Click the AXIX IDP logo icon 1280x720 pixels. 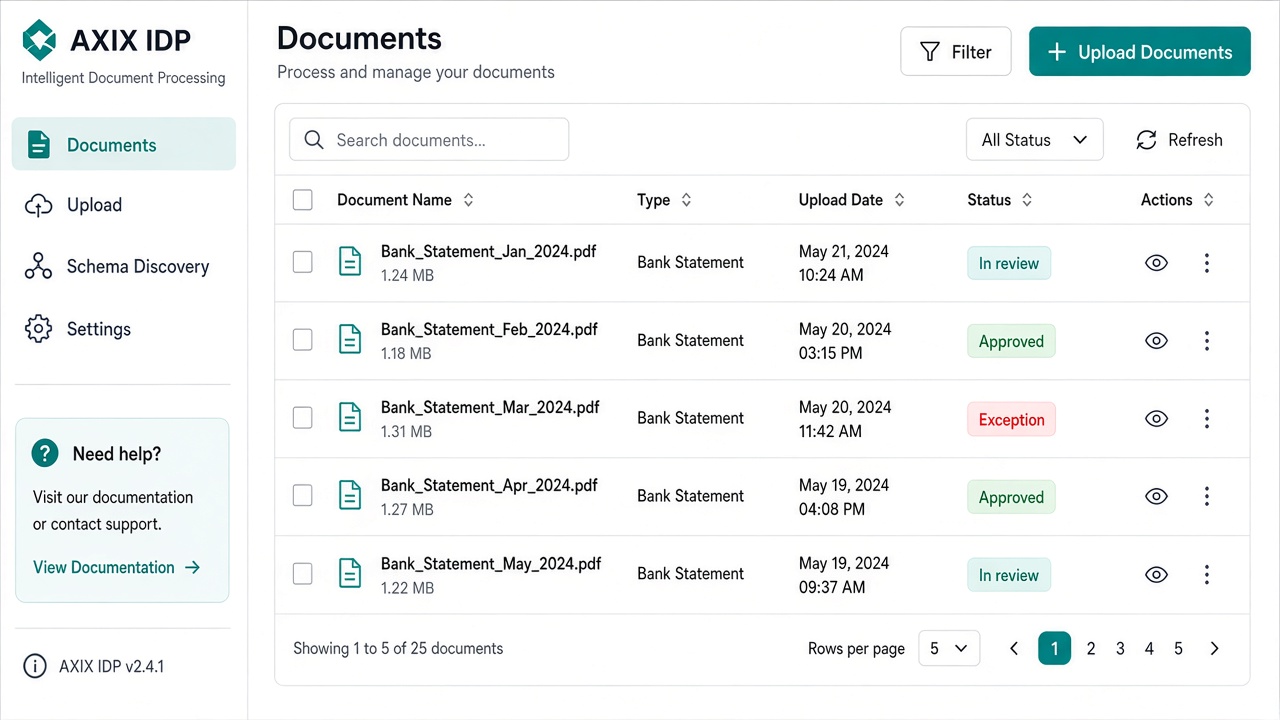(x=40, y=40)
